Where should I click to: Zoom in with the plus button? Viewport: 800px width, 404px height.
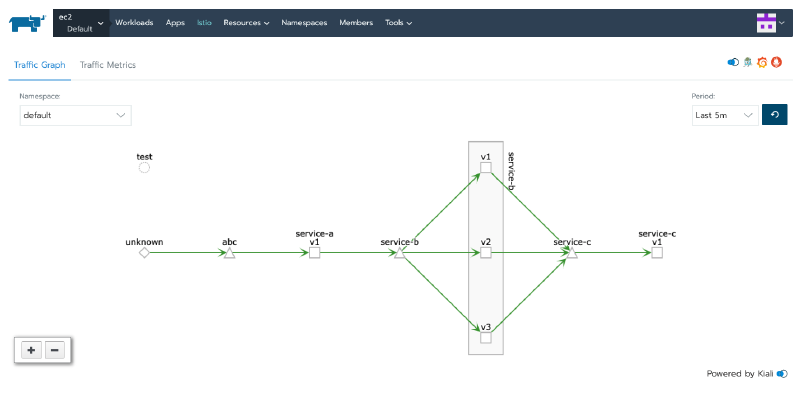click(31, 350)
